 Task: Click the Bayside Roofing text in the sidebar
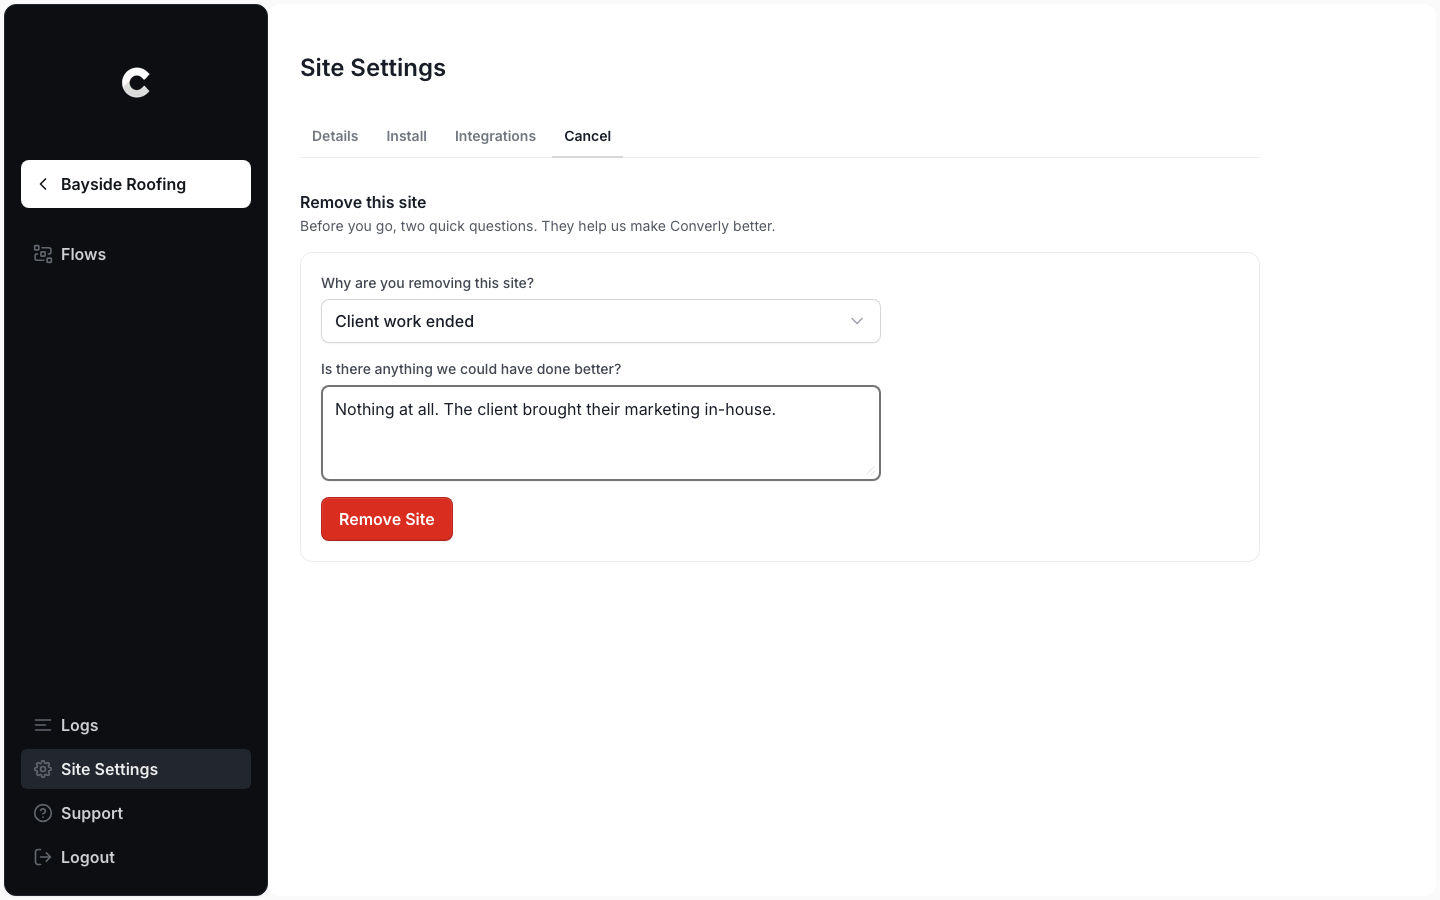(x=123, y=184)
